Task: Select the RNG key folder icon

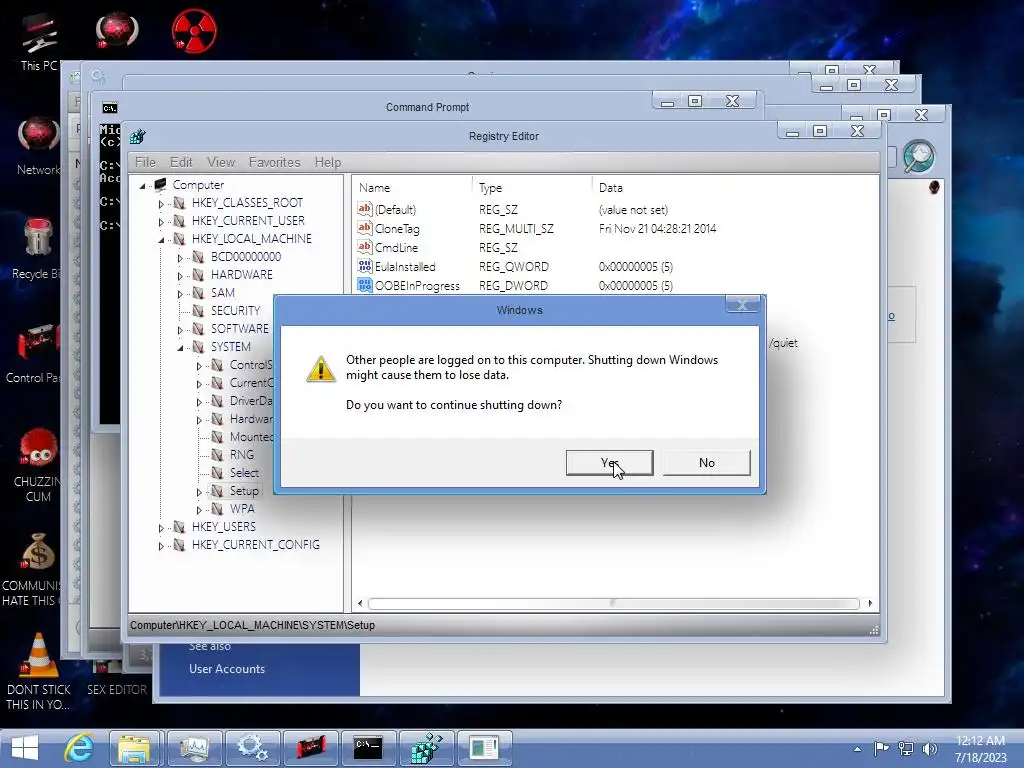Action: pos(217,455)
